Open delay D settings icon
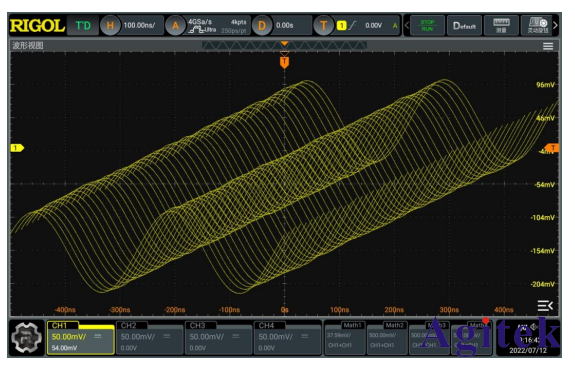This screenshot has width=575, height=365. tap(261, 26)
